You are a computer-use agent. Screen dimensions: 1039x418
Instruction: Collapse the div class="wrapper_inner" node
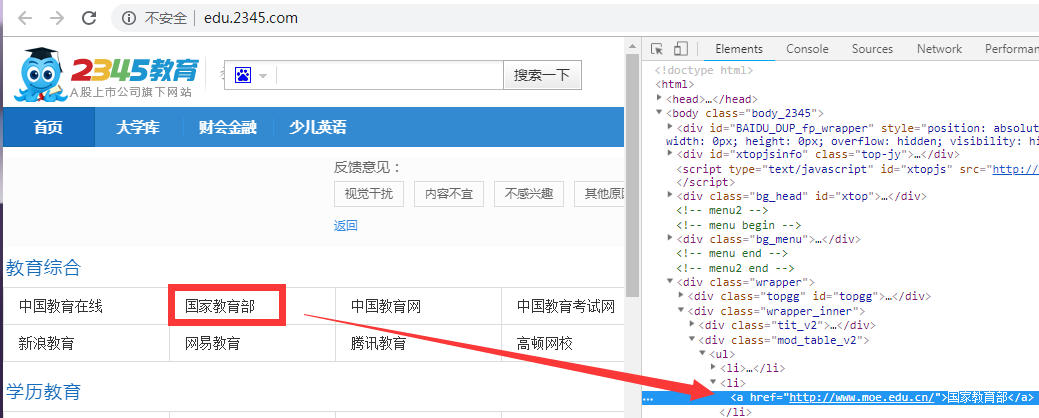click(682, 310)
